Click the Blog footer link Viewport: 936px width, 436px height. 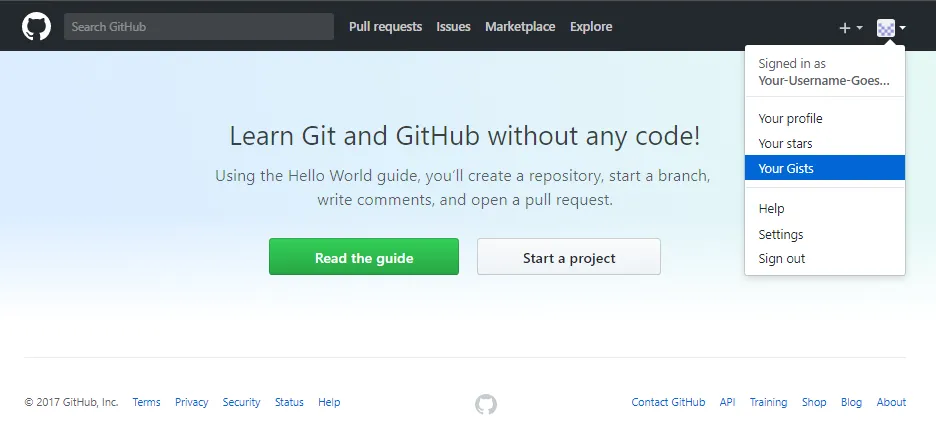[851, 402]
